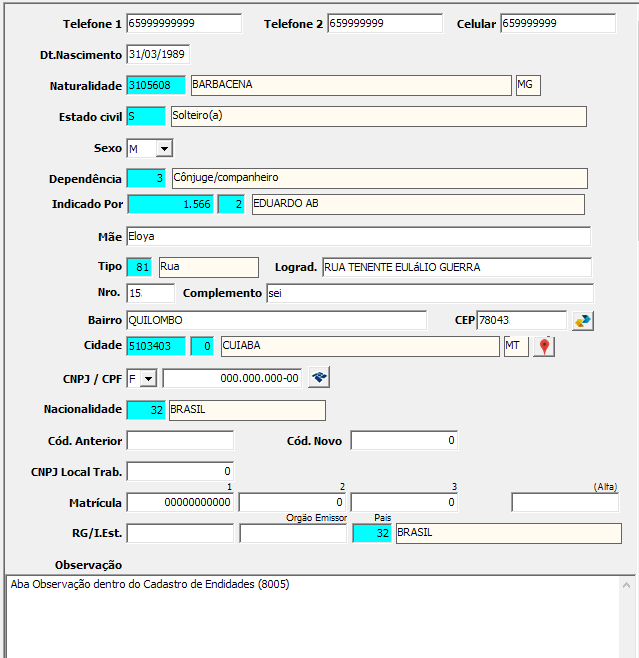639x658 pixels.
Task: Click the Dependência code field
Action: 146,178
